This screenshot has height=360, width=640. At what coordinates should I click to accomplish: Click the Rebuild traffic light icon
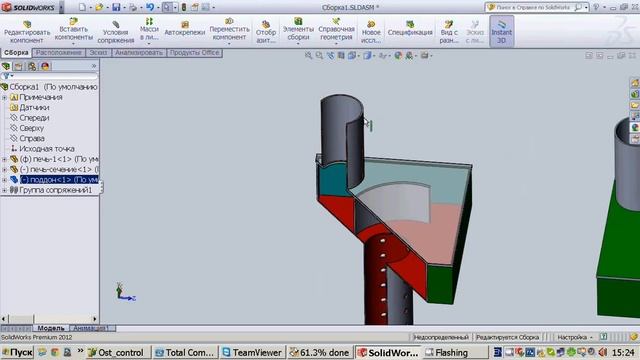tap(184, 7)
